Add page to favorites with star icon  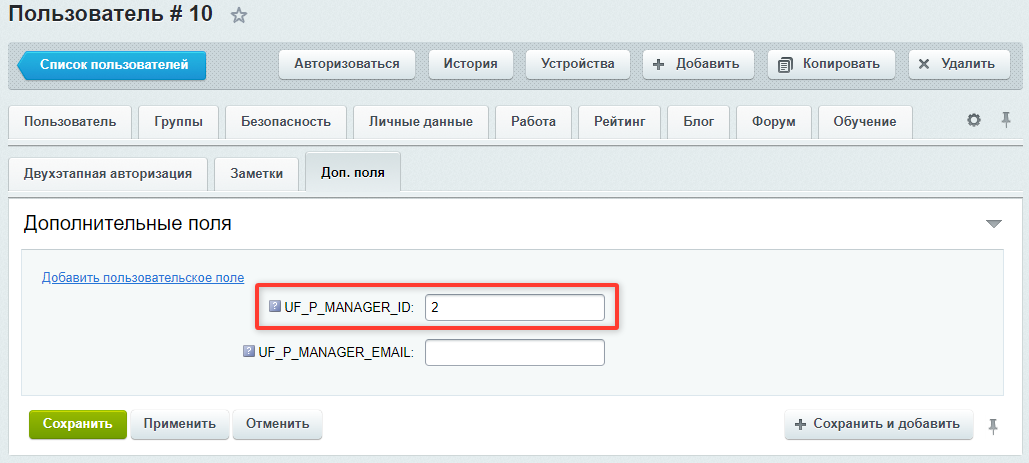click(x=239, y=16)
